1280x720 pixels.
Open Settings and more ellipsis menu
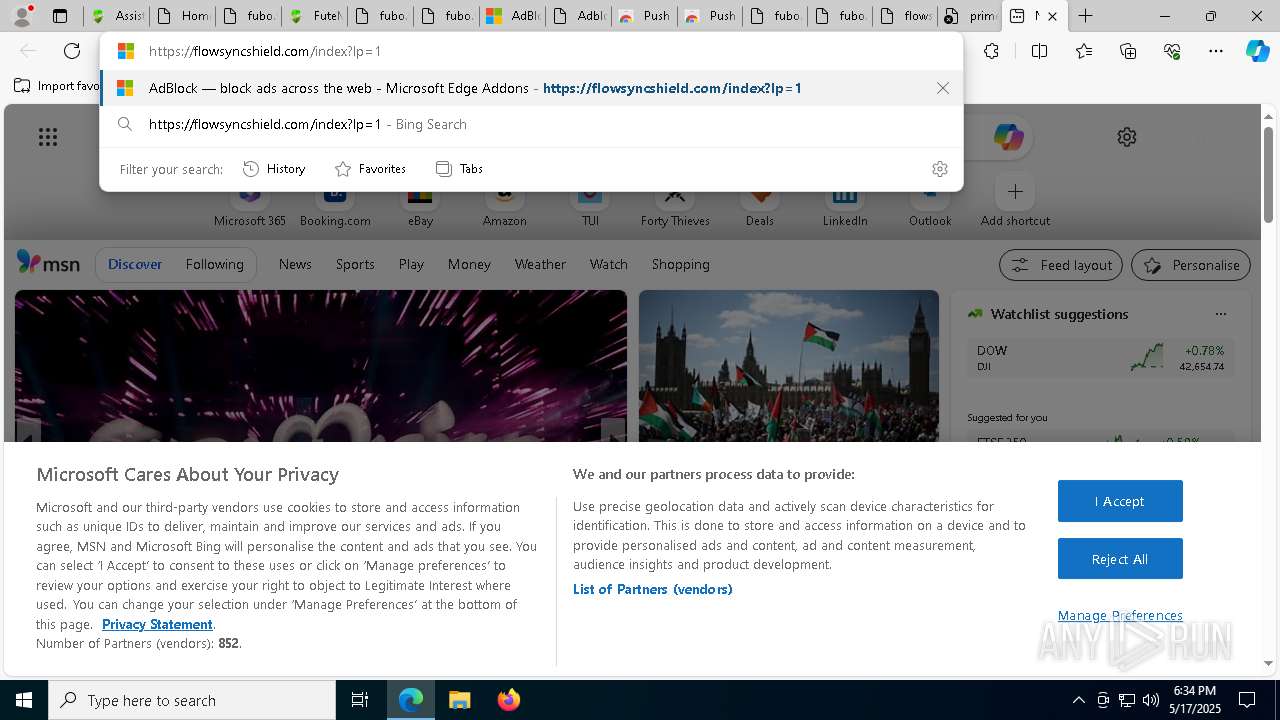[x=1216, y=51]
